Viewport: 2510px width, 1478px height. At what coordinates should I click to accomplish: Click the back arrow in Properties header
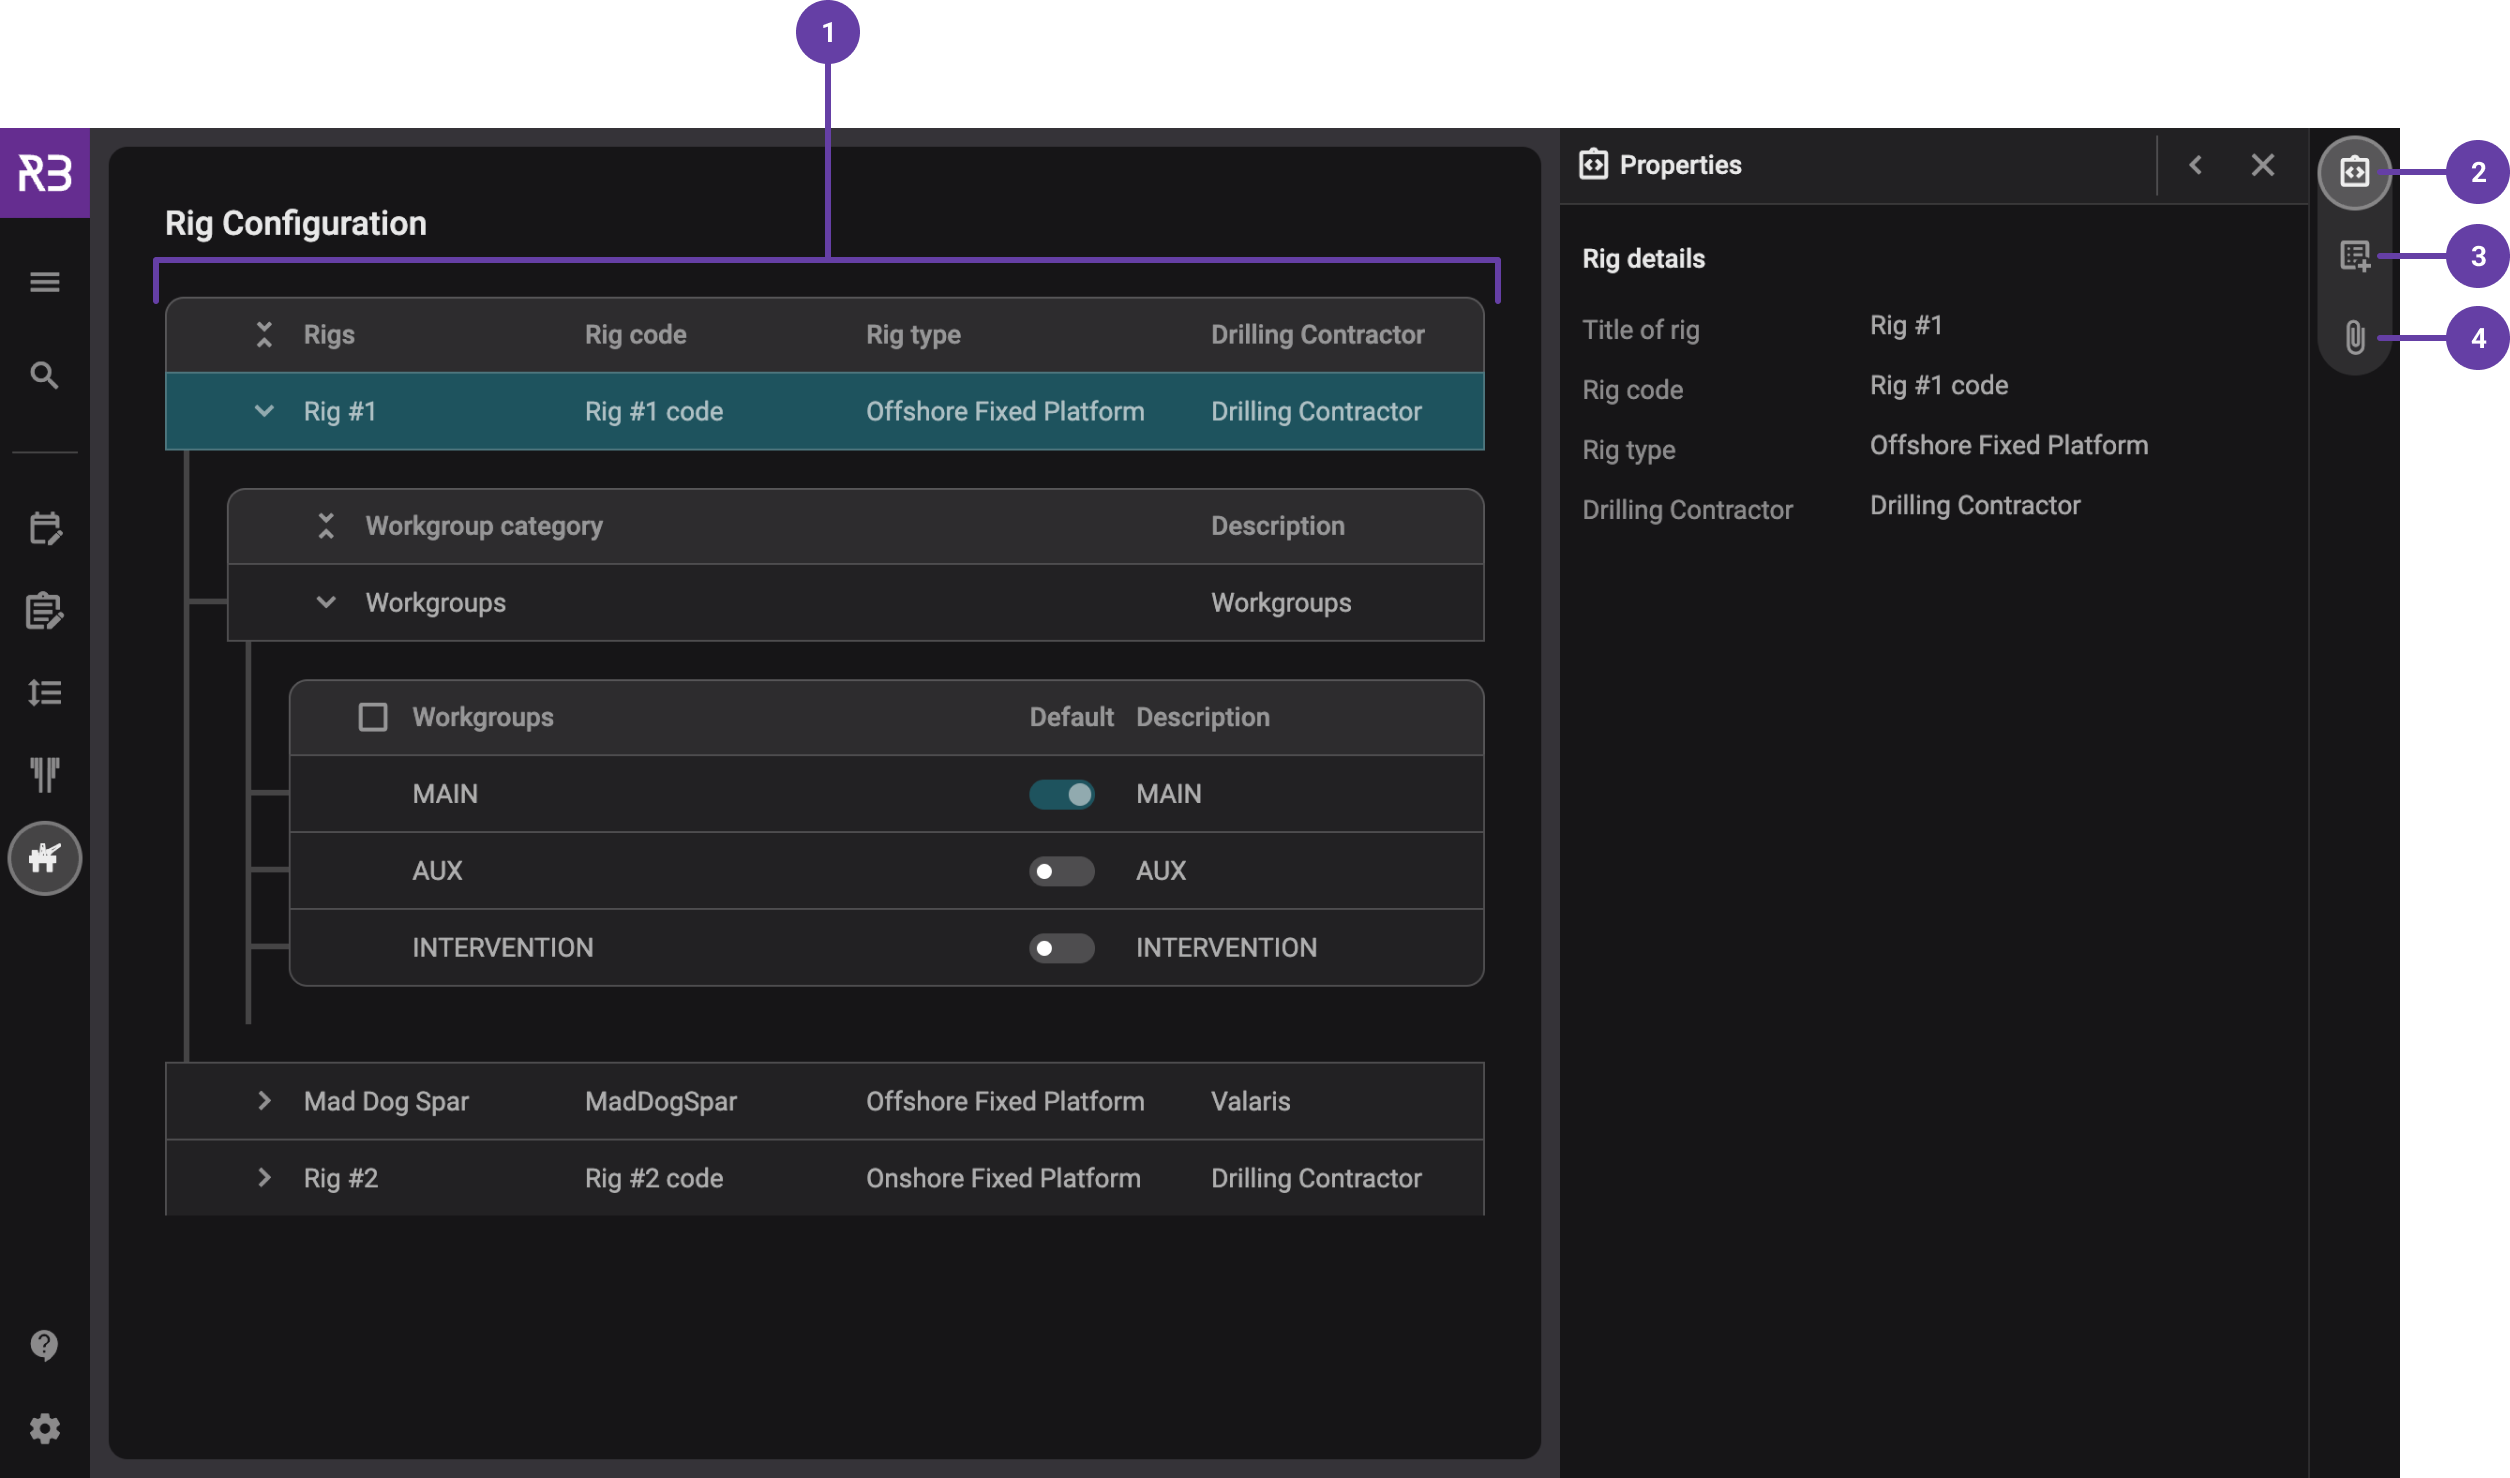click(x=2196, y=164)
